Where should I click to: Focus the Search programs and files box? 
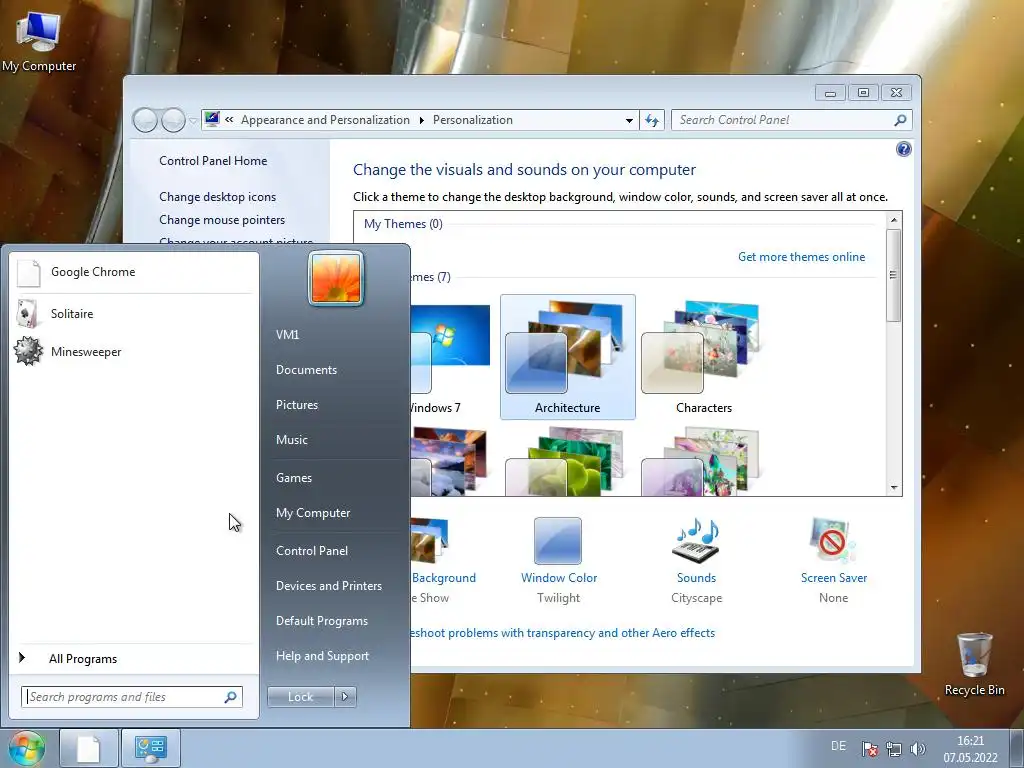click(x=132, y=697)
